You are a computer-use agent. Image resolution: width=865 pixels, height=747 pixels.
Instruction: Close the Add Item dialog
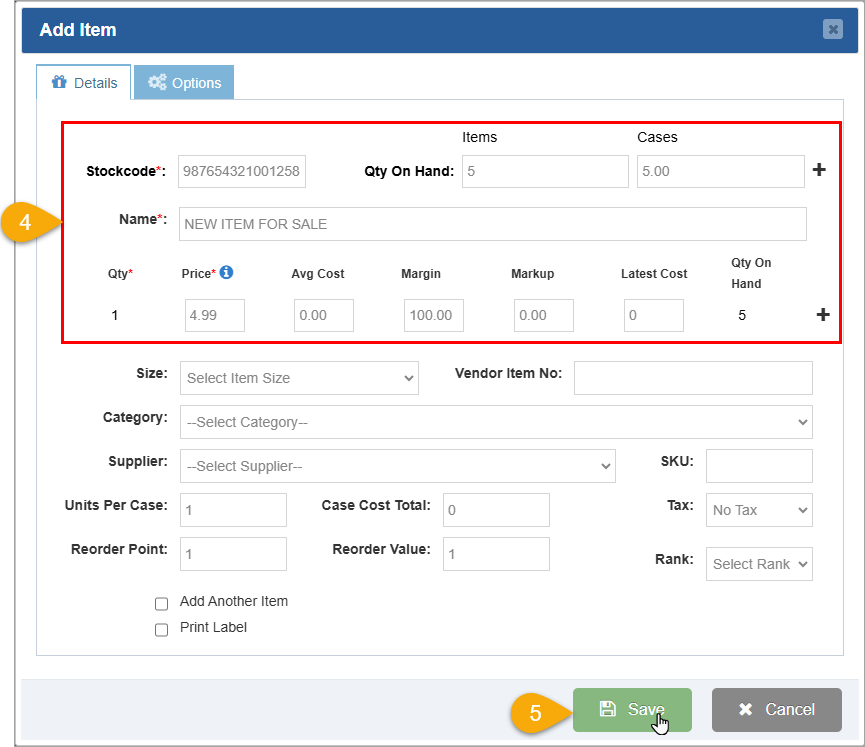pyautogui.click(x=832, y=30)
